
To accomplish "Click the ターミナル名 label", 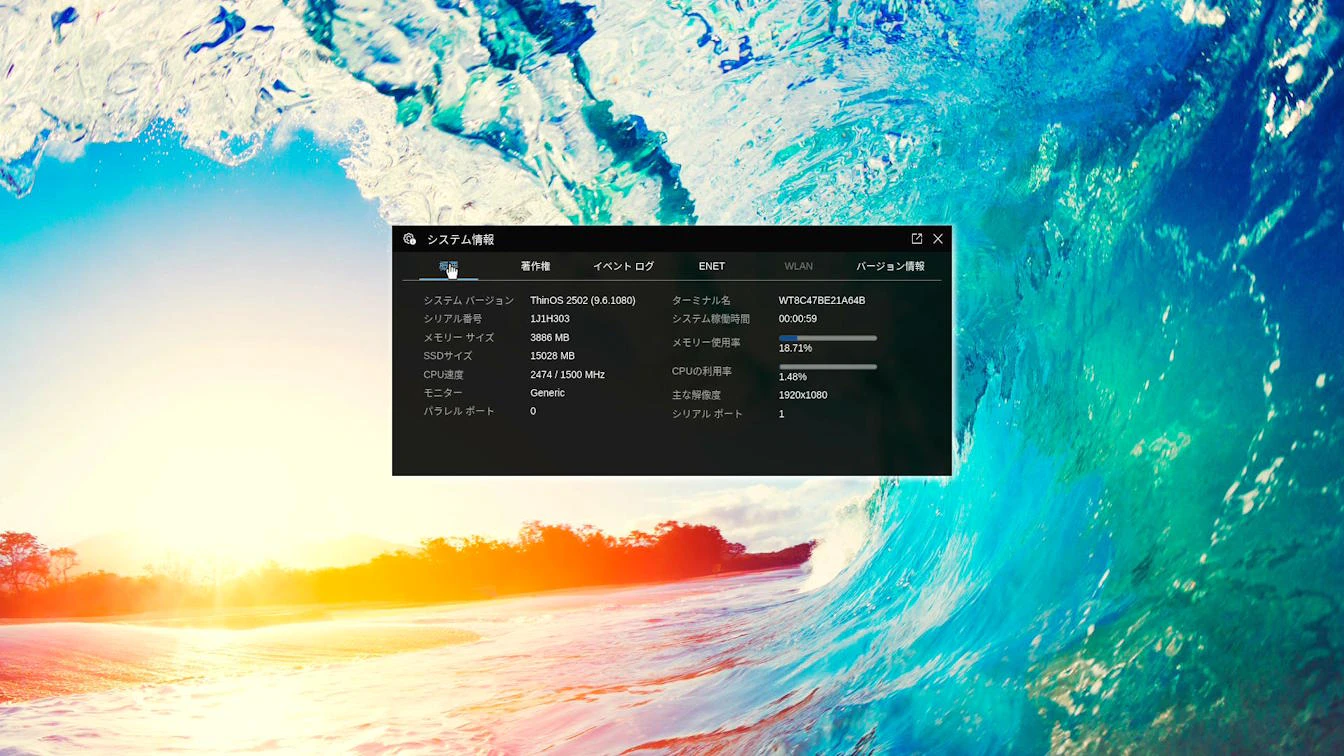I will click(701, 300).
